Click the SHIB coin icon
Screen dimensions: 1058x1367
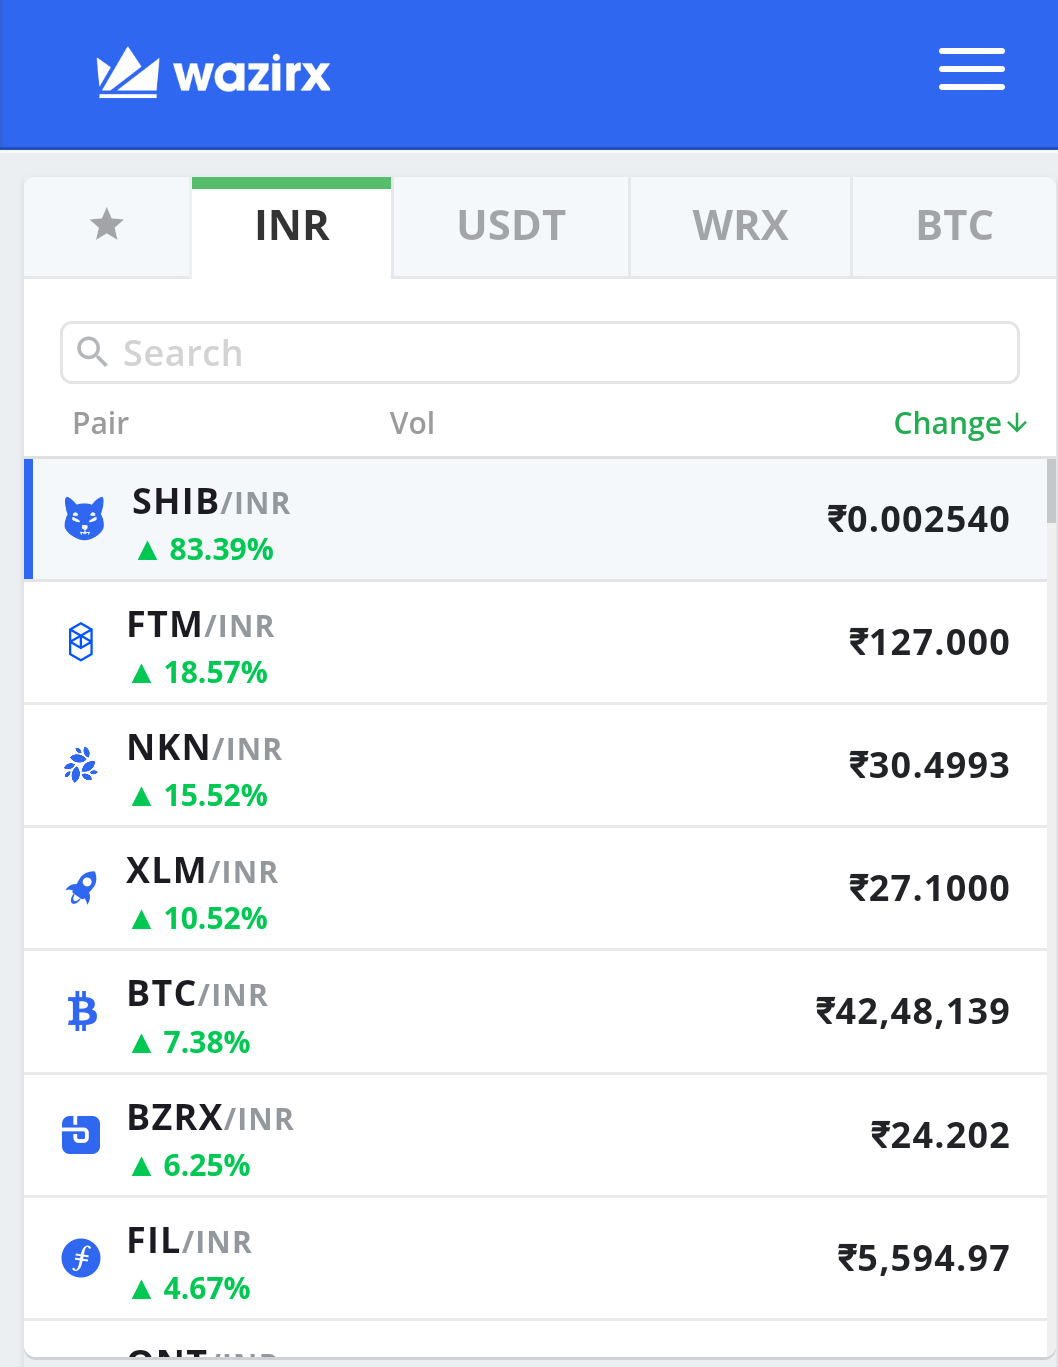tap(84, 518)
